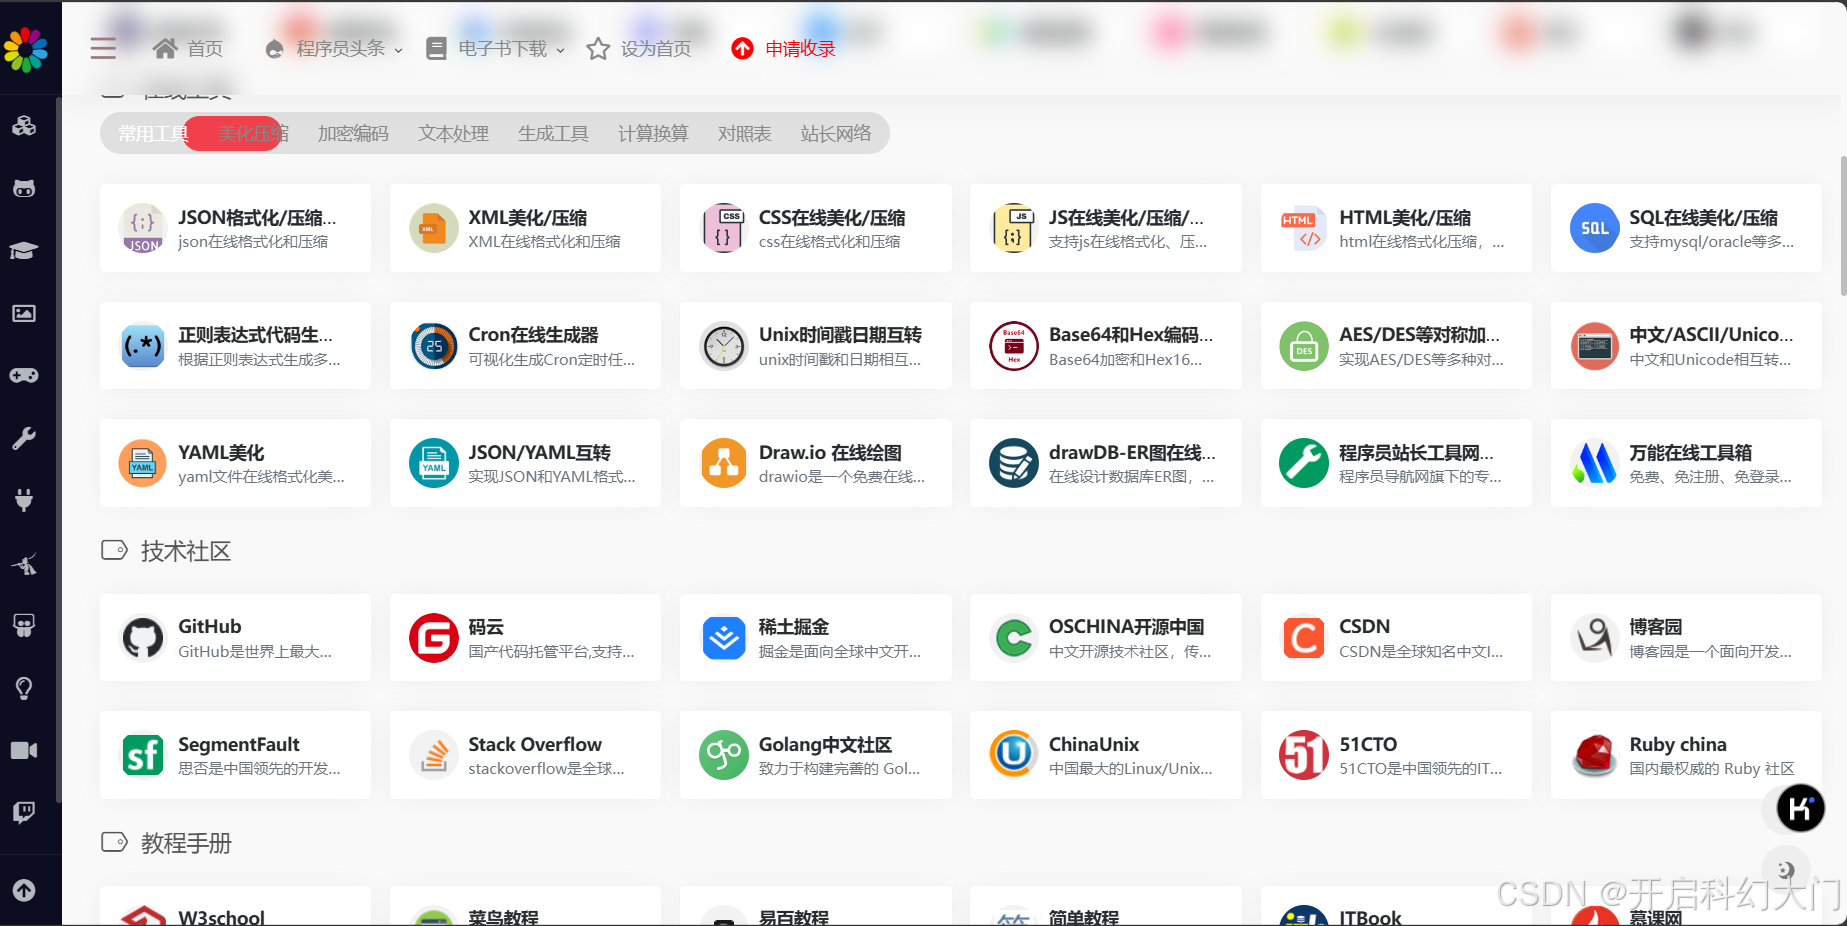Switch to the 计算换算 tab
This screenshot has width=1847, height=926.
click(653, 134)
